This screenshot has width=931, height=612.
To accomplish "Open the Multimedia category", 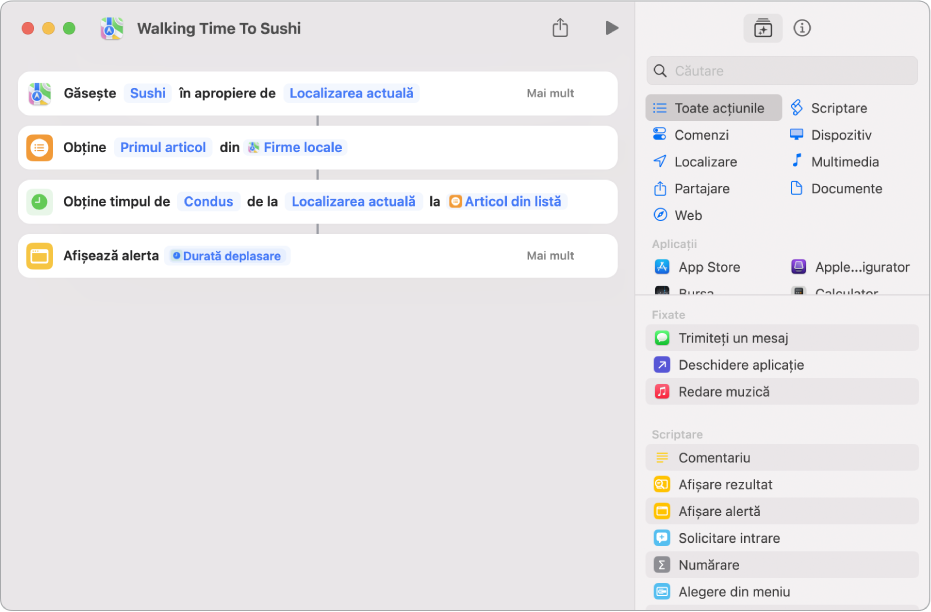I will (834, 161).
